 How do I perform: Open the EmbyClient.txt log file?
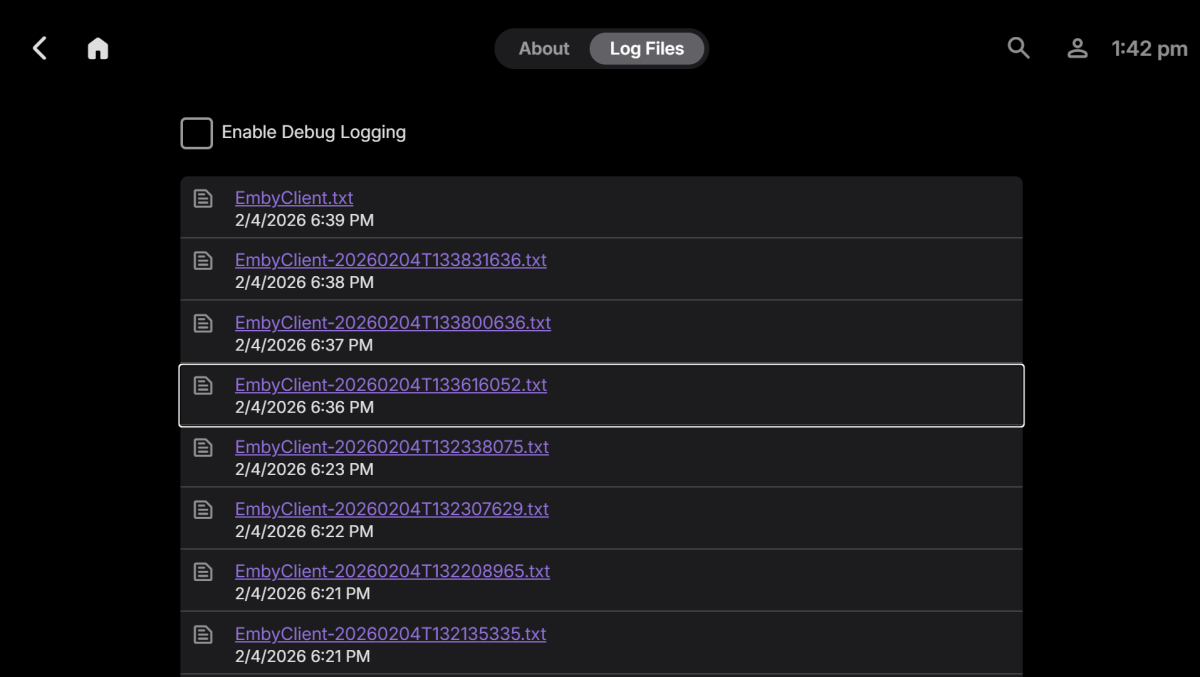(x=293, y=197)
